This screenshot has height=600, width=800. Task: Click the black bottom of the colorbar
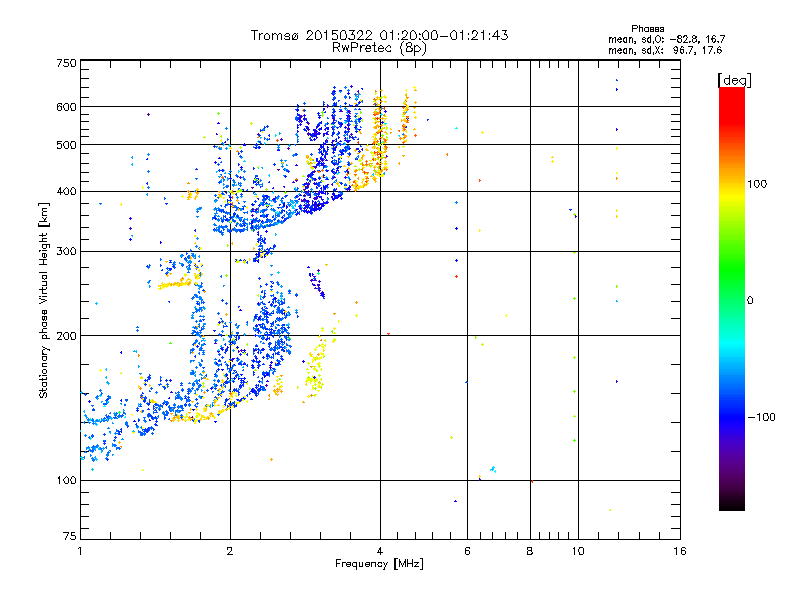732,504
